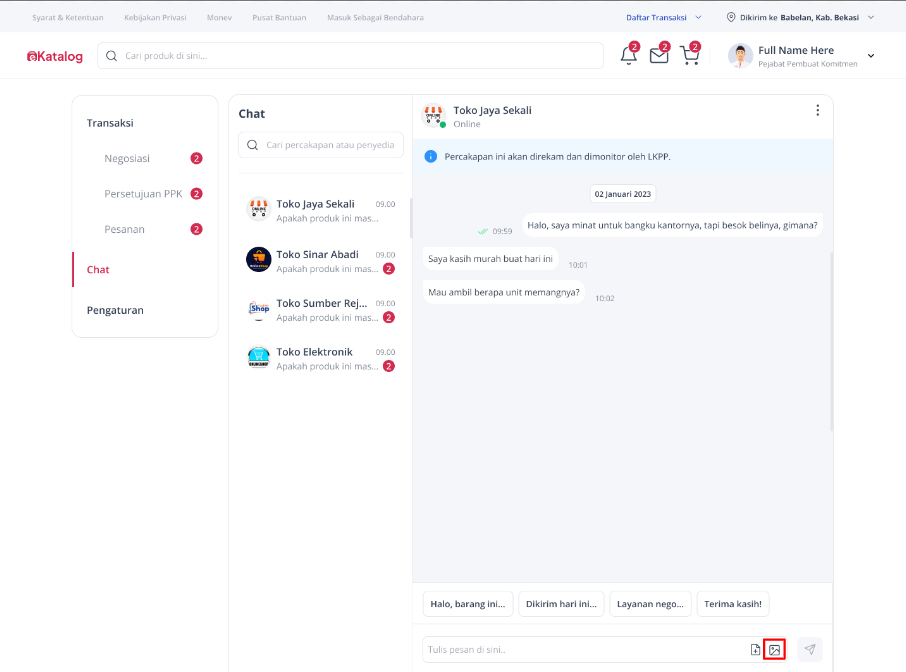This screenshot has height=672, width=906.
Task: Insert quick reply 'Halo, barang ini...'
Action: point(467,604)
